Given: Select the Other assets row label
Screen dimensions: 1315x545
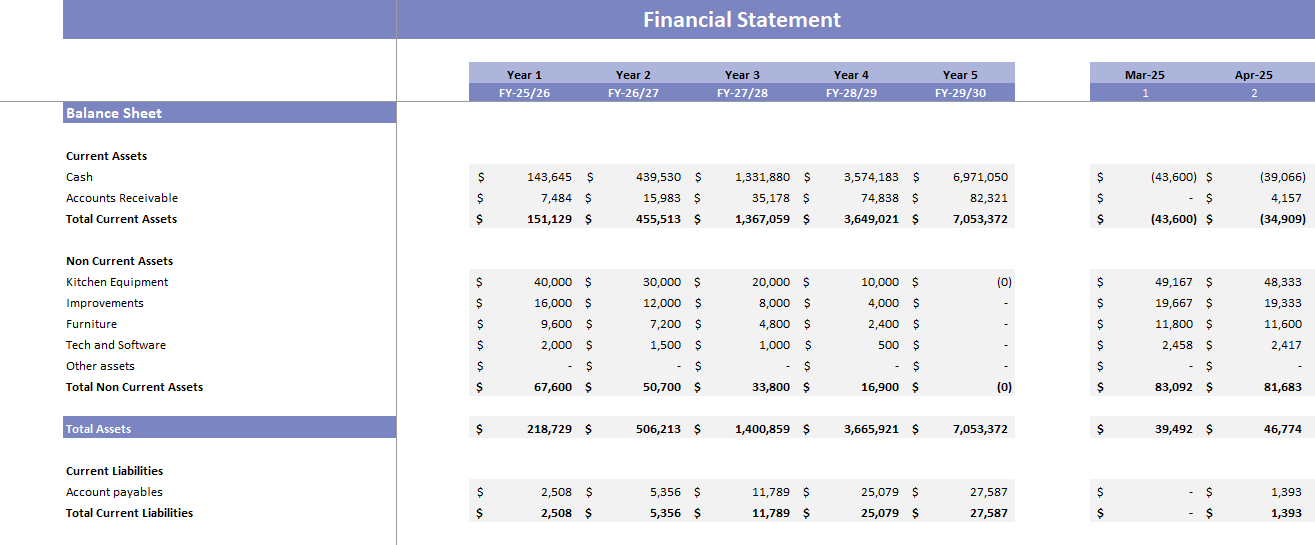Looking at the screenshot, I should [x=100, y=366].
